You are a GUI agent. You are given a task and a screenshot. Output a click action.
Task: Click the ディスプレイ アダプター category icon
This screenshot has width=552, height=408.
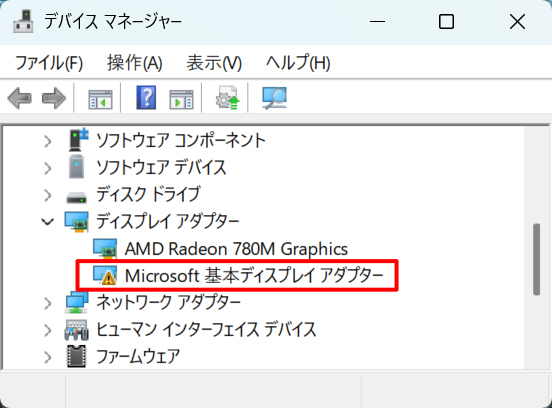[x=76, y=222]
